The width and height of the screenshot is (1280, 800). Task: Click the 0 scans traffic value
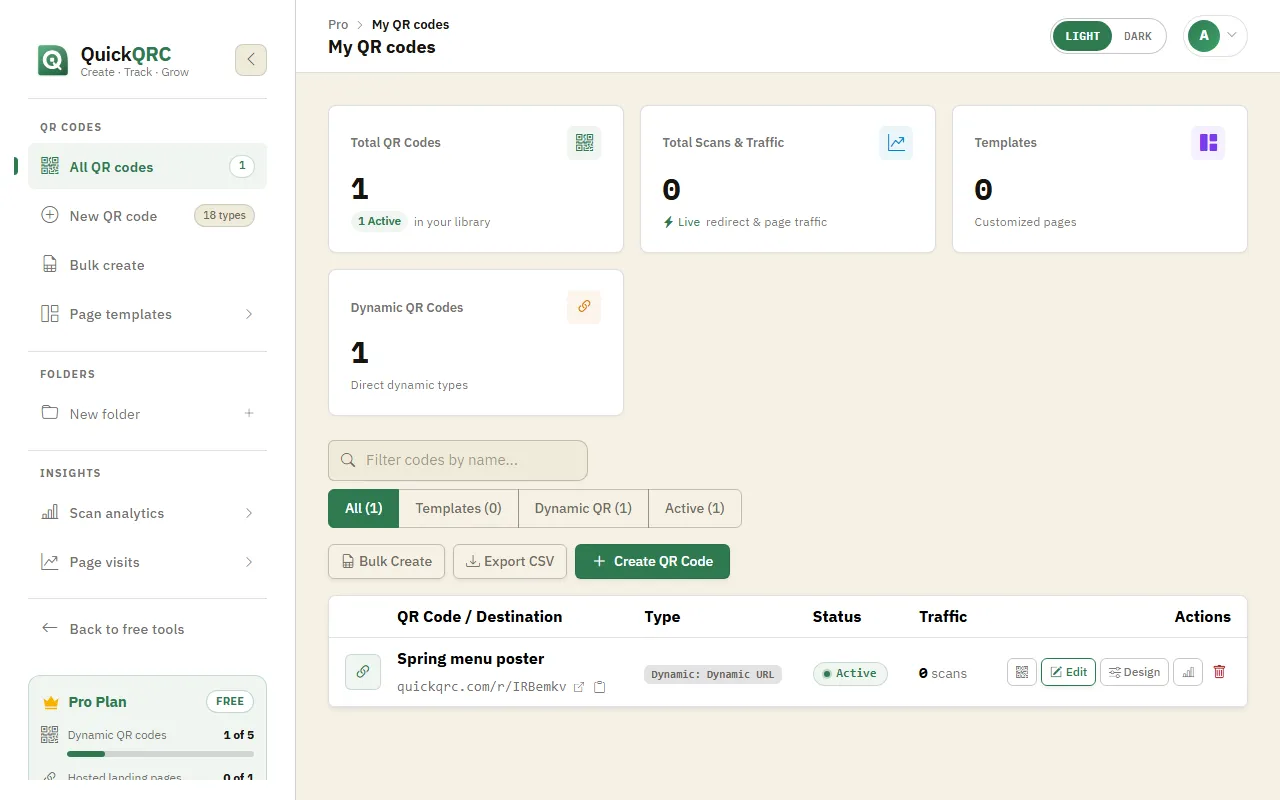point(943,673)
